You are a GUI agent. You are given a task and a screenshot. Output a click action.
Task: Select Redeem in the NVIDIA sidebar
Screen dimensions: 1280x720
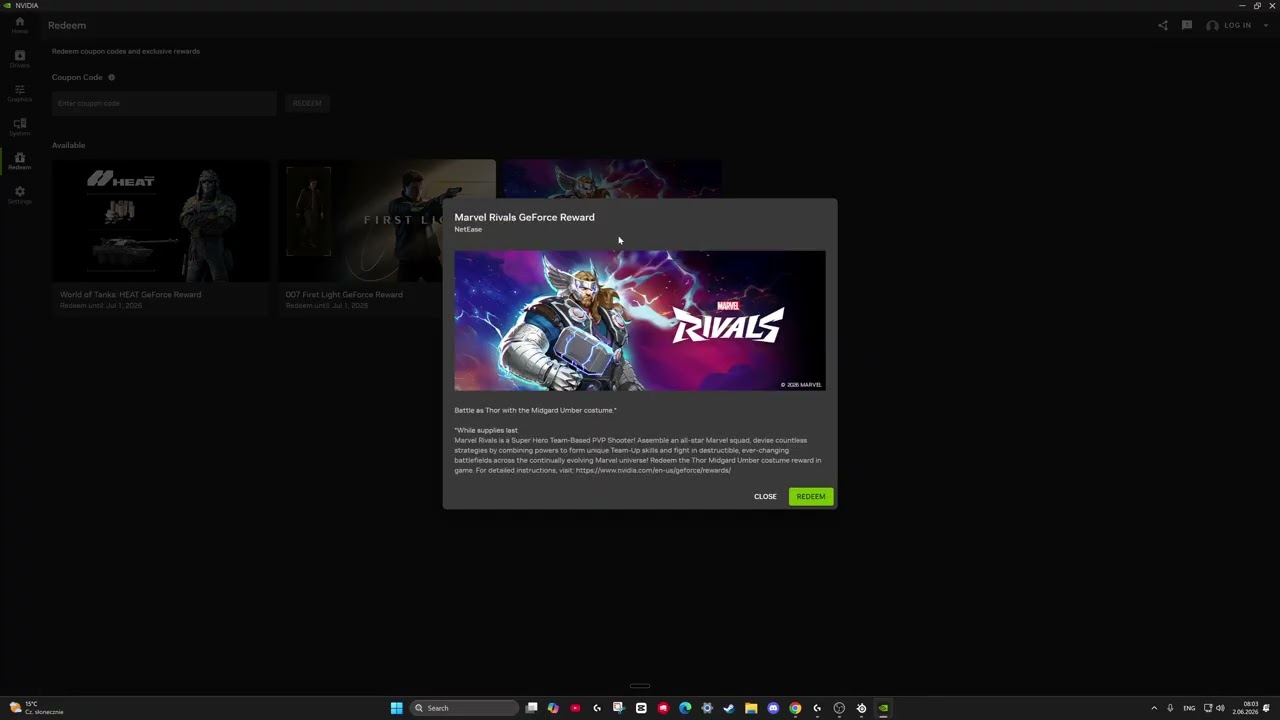19,161
